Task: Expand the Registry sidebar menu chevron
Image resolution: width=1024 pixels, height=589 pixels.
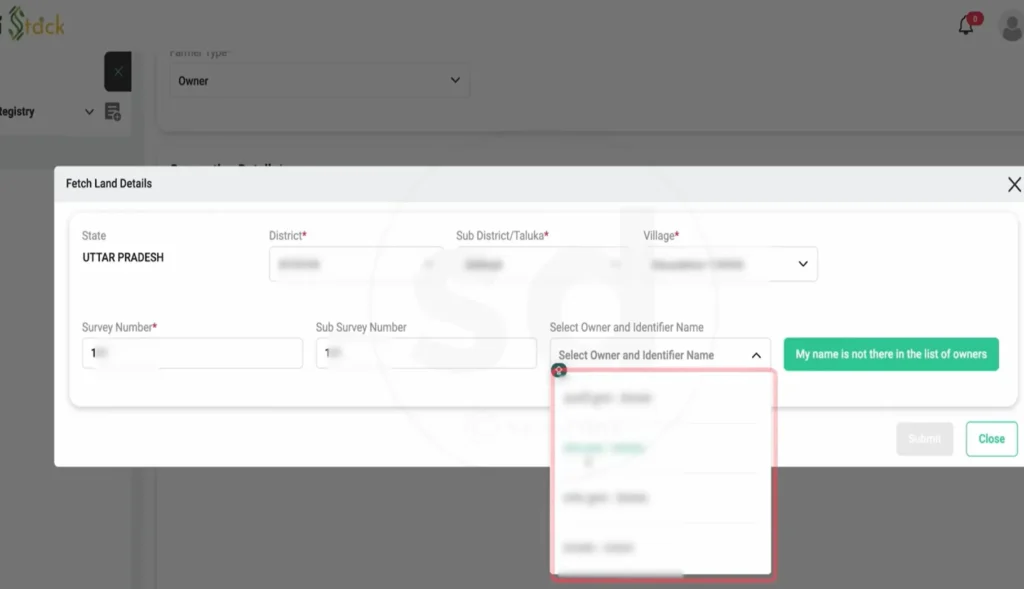Action: 89,112
